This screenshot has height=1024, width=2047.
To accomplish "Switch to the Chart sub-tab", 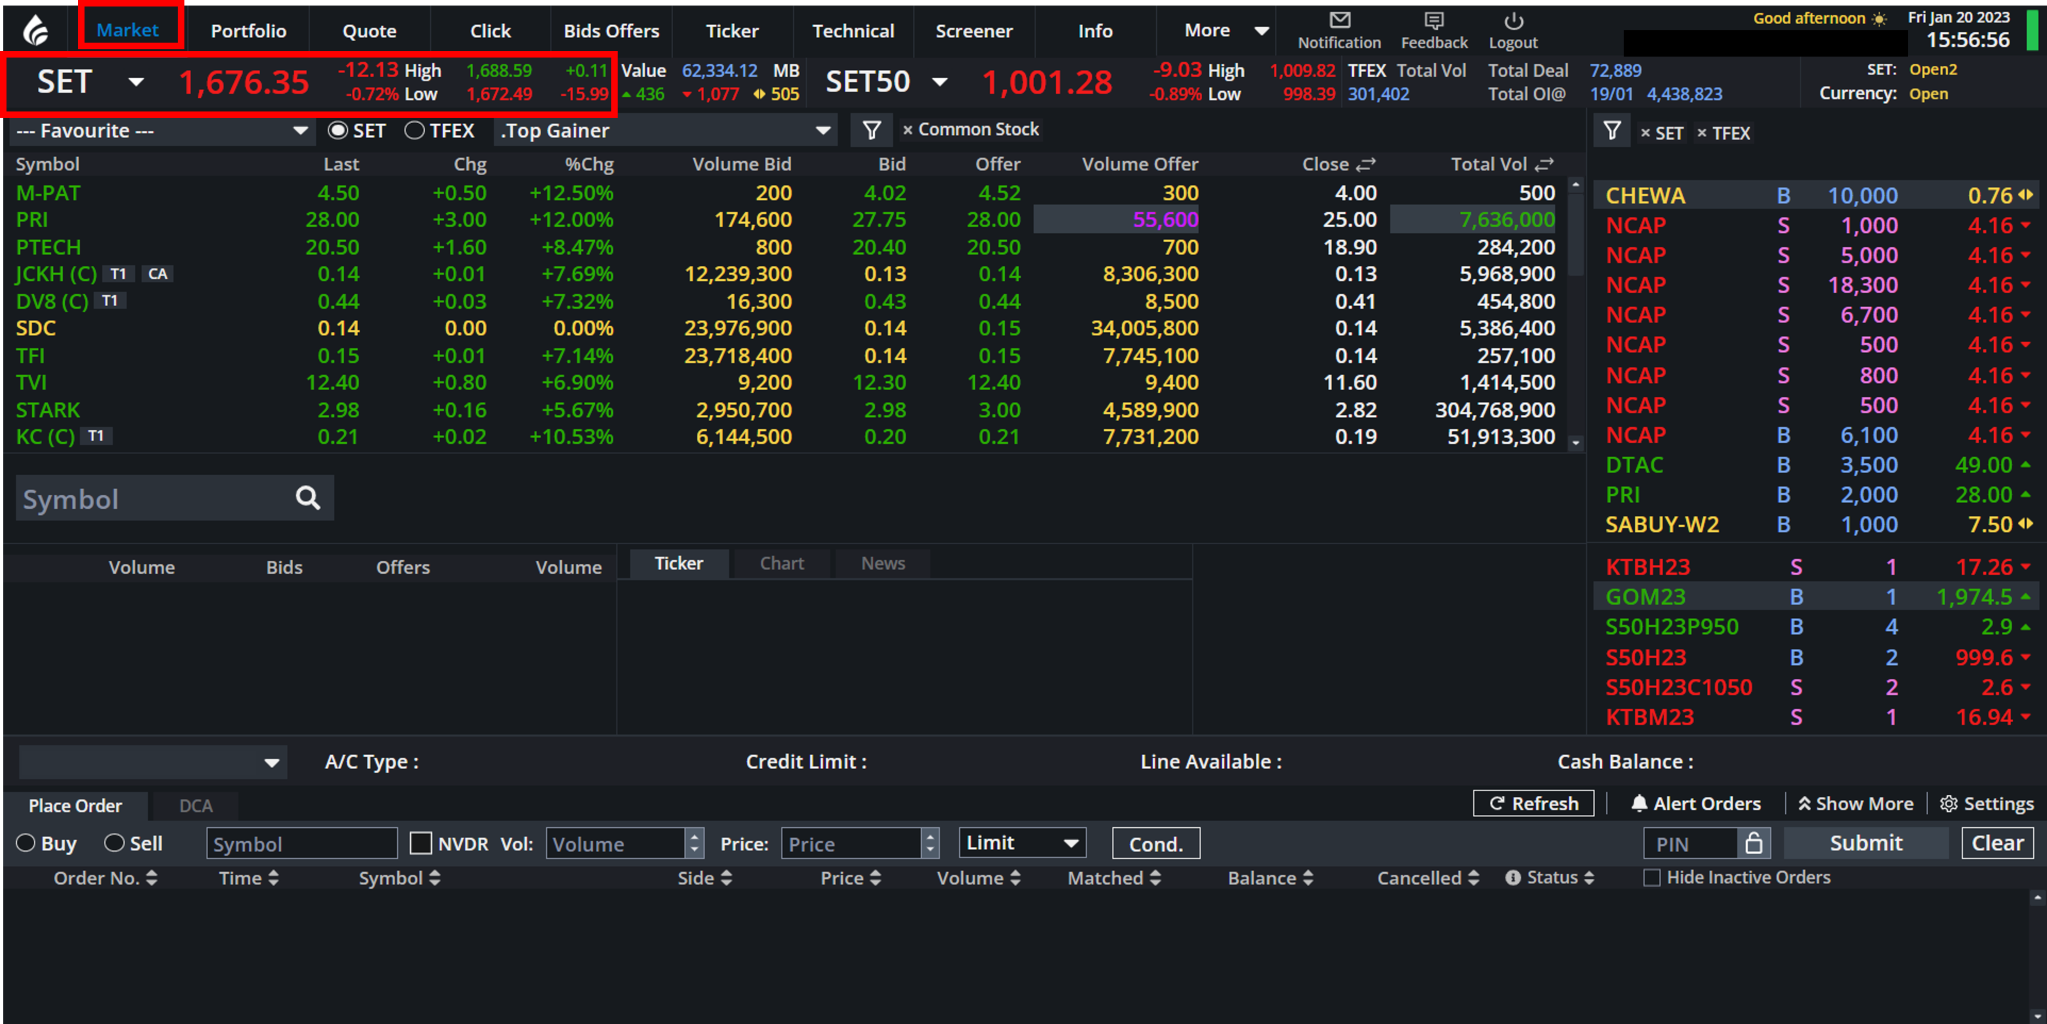I will click(x=781, y=563).
